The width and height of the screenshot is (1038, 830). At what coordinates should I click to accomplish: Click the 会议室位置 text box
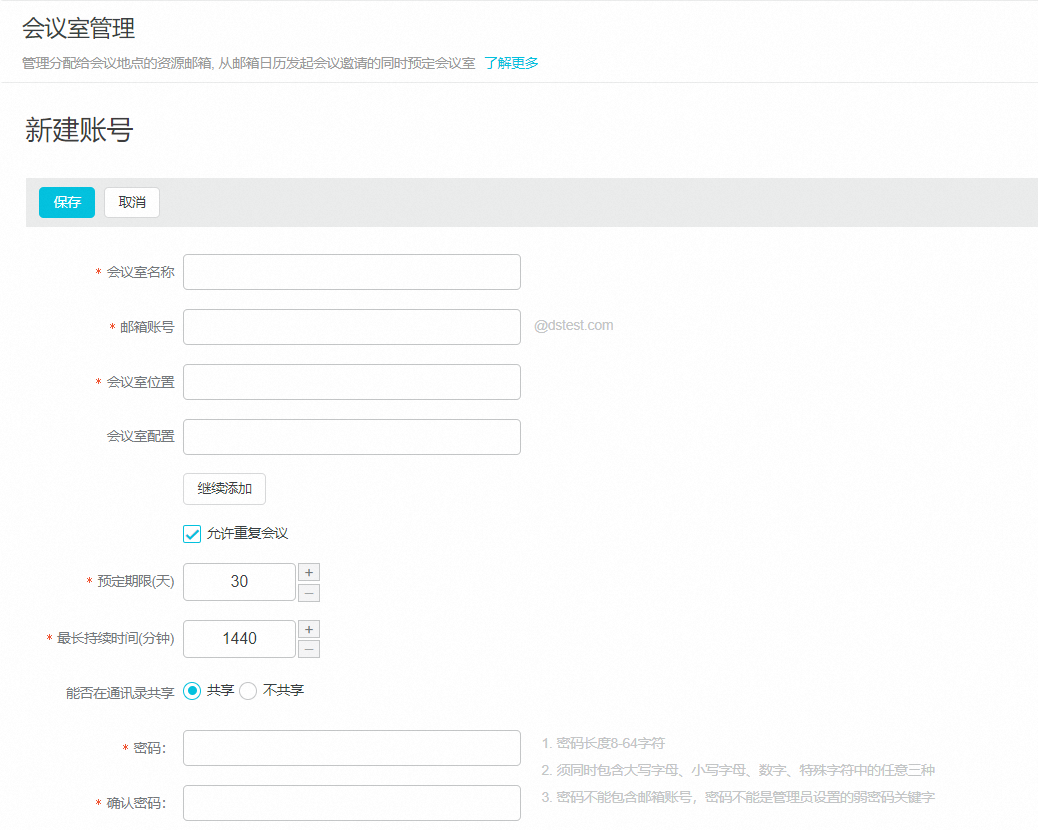351,382
